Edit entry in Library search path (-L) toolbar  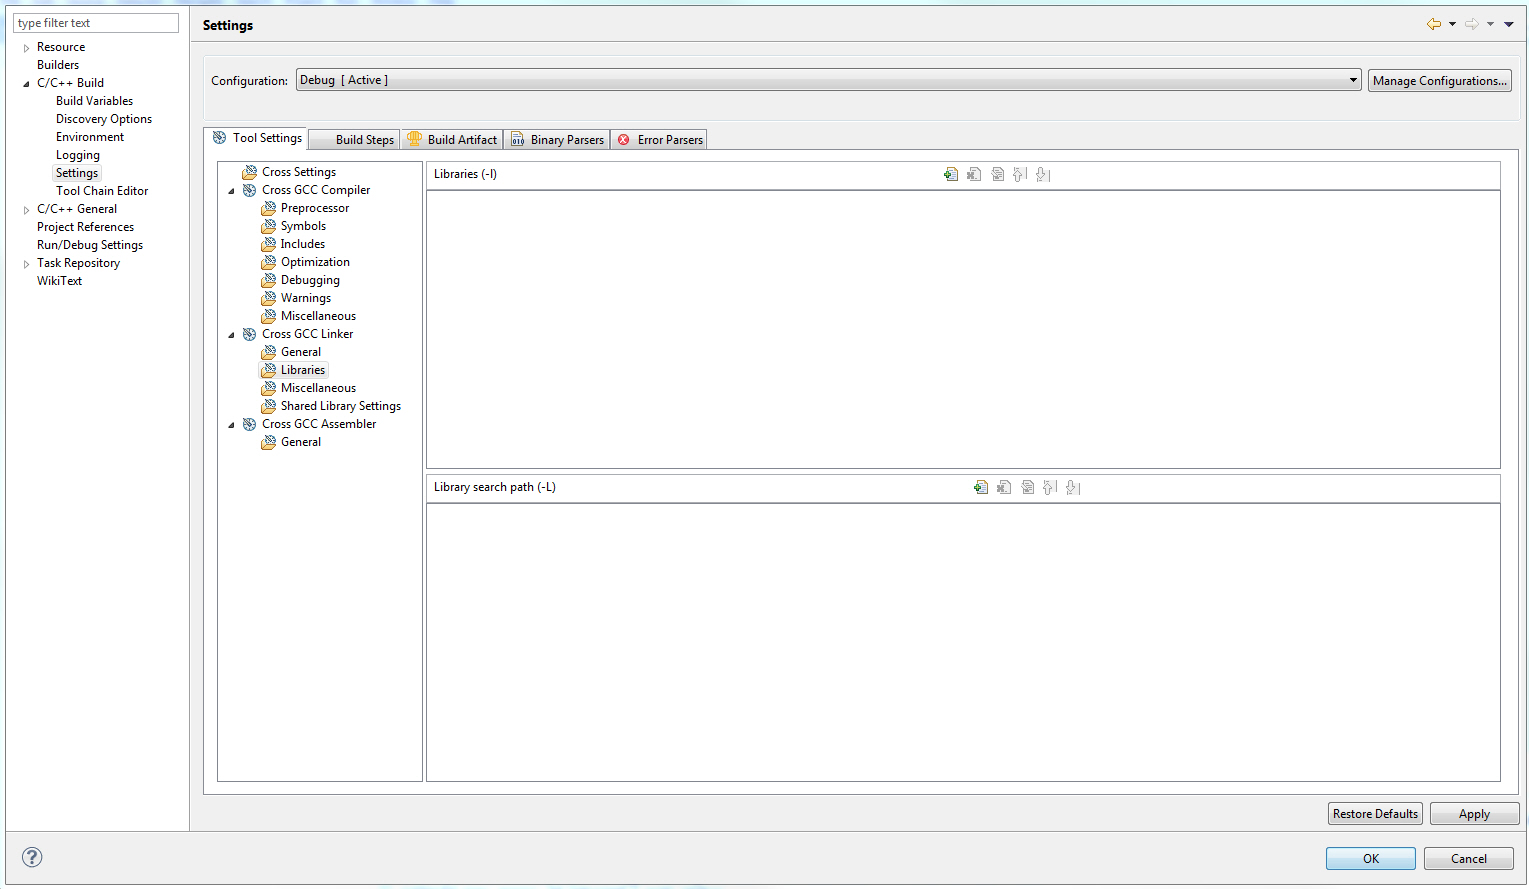coord(1027,487)
